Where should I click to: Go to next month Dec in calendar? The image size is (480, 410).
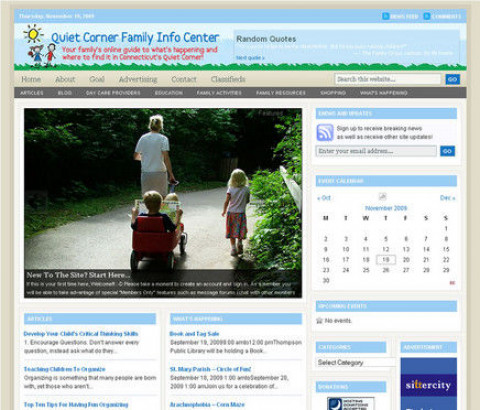[447, 198]
